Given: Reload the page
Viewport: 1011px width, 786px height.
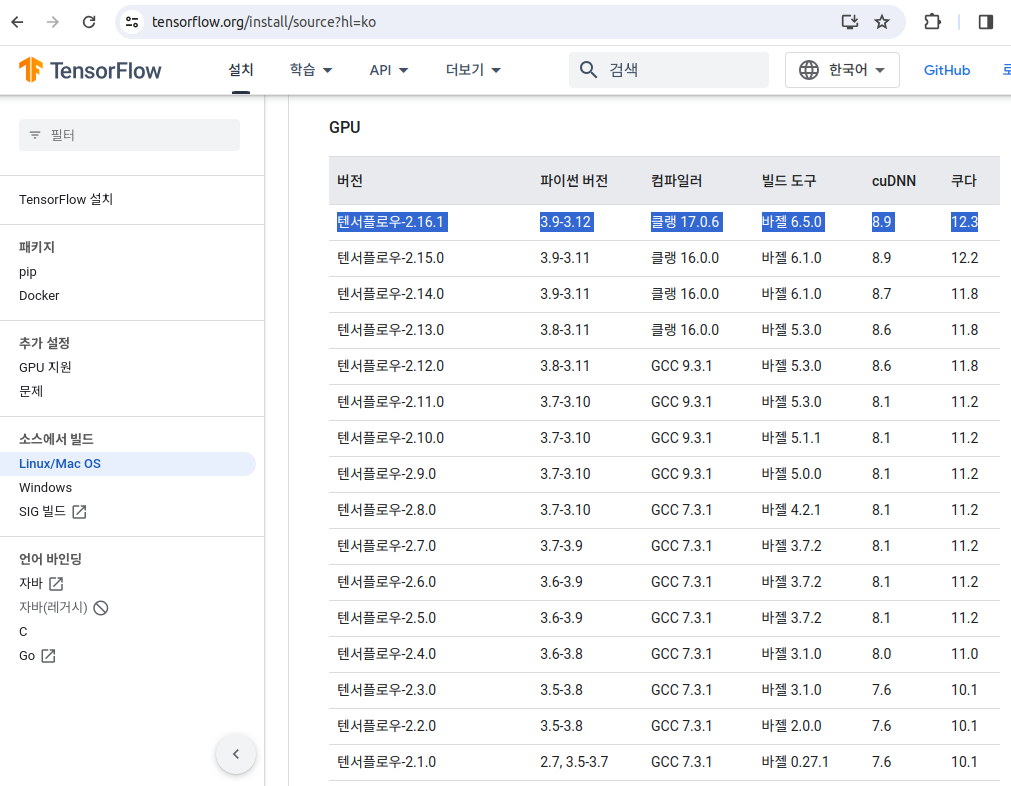Looking at the screenshot, I should pos(89,22).
